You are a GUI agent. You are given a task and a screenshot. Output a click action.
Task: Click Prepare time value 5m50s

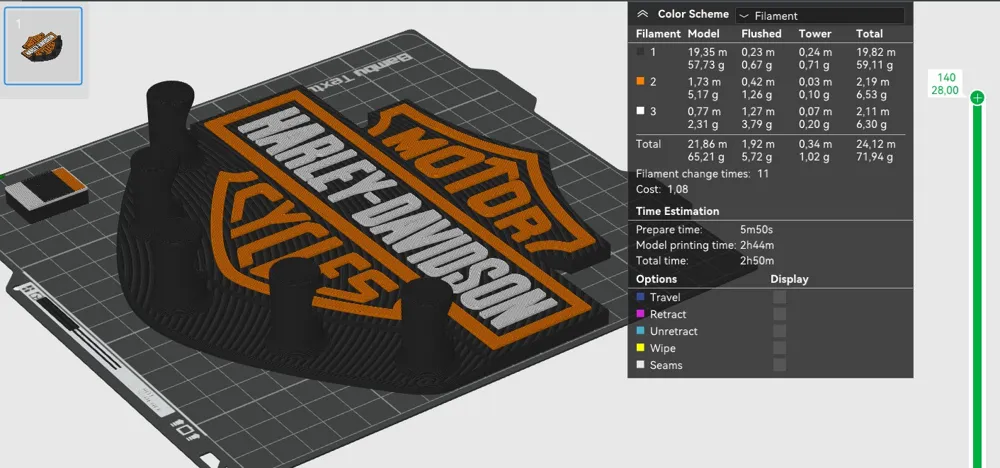(x=756, y=230)
